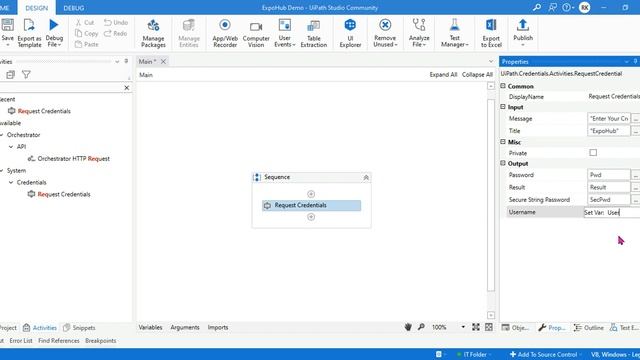640x360 pixels.
Task: Click Export to Excel
Action: pyautogui.click(x=491, y=33)
